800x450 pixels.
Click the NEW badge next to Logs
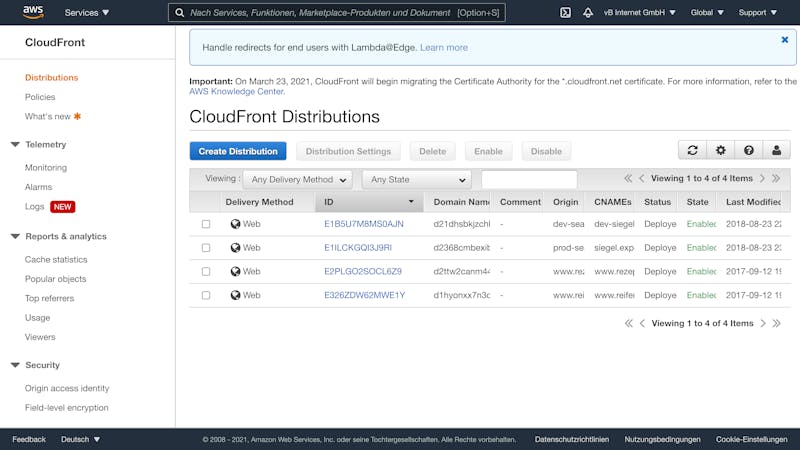(63, 207)
